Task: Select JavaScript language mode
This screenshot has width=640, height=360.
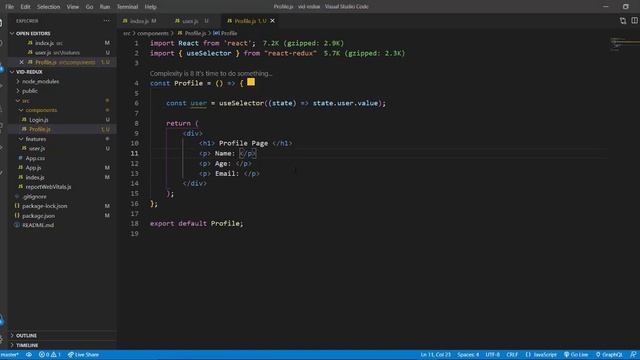Action: 541,355
